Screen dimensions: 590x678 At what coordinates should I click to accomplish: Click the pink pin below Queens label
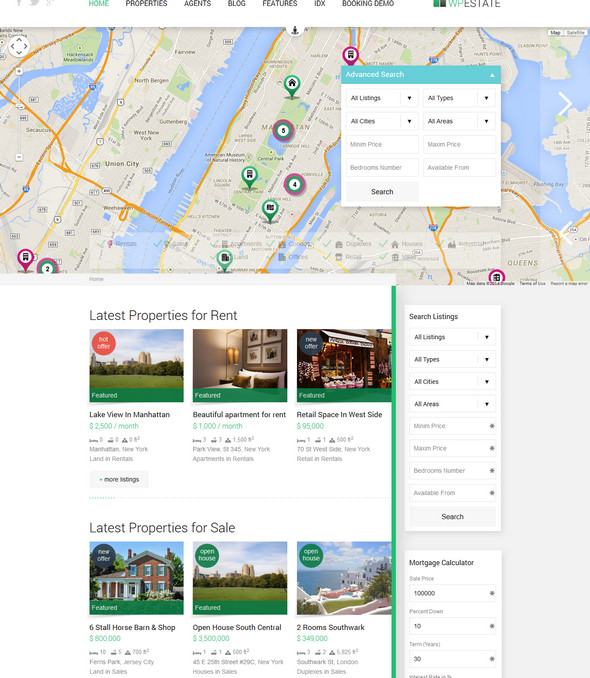pos(497,277)
